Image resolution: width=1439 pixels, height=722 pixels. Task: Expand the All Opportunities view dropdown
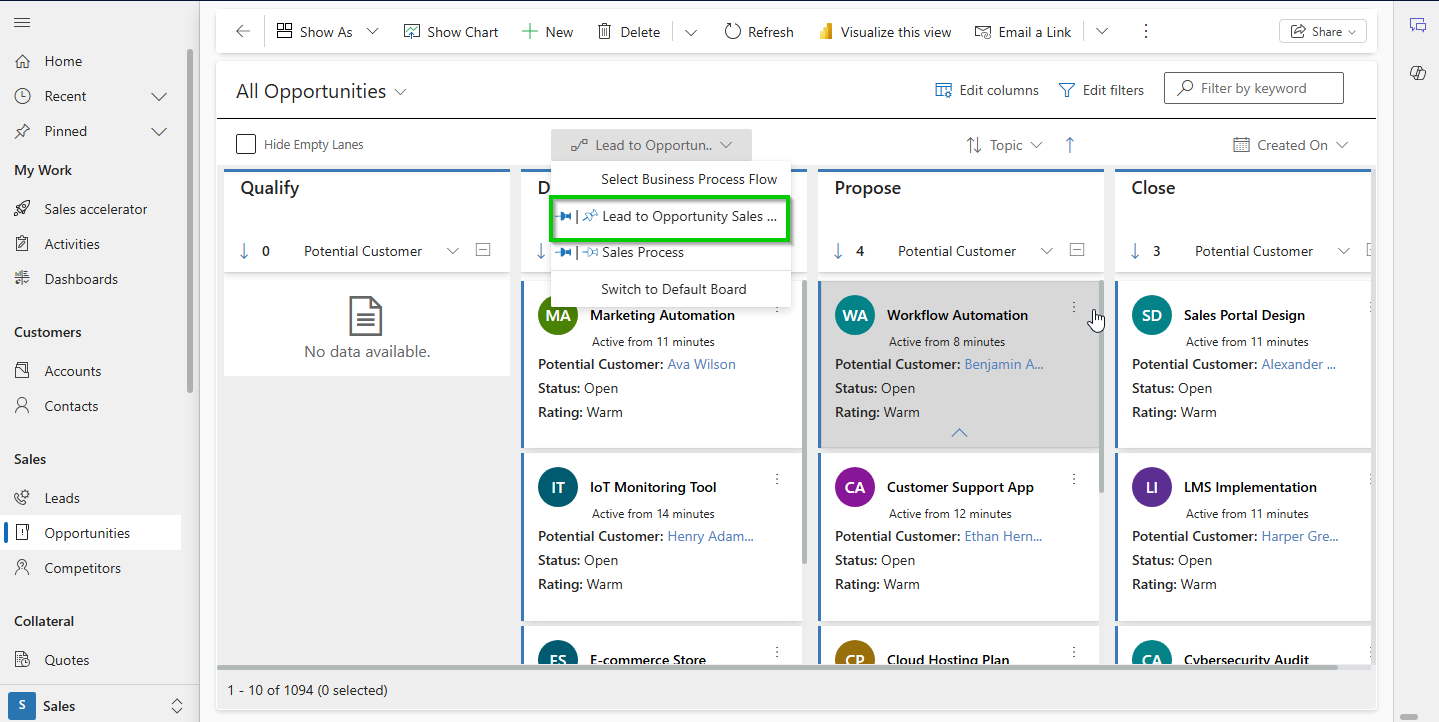pos(401,92)
